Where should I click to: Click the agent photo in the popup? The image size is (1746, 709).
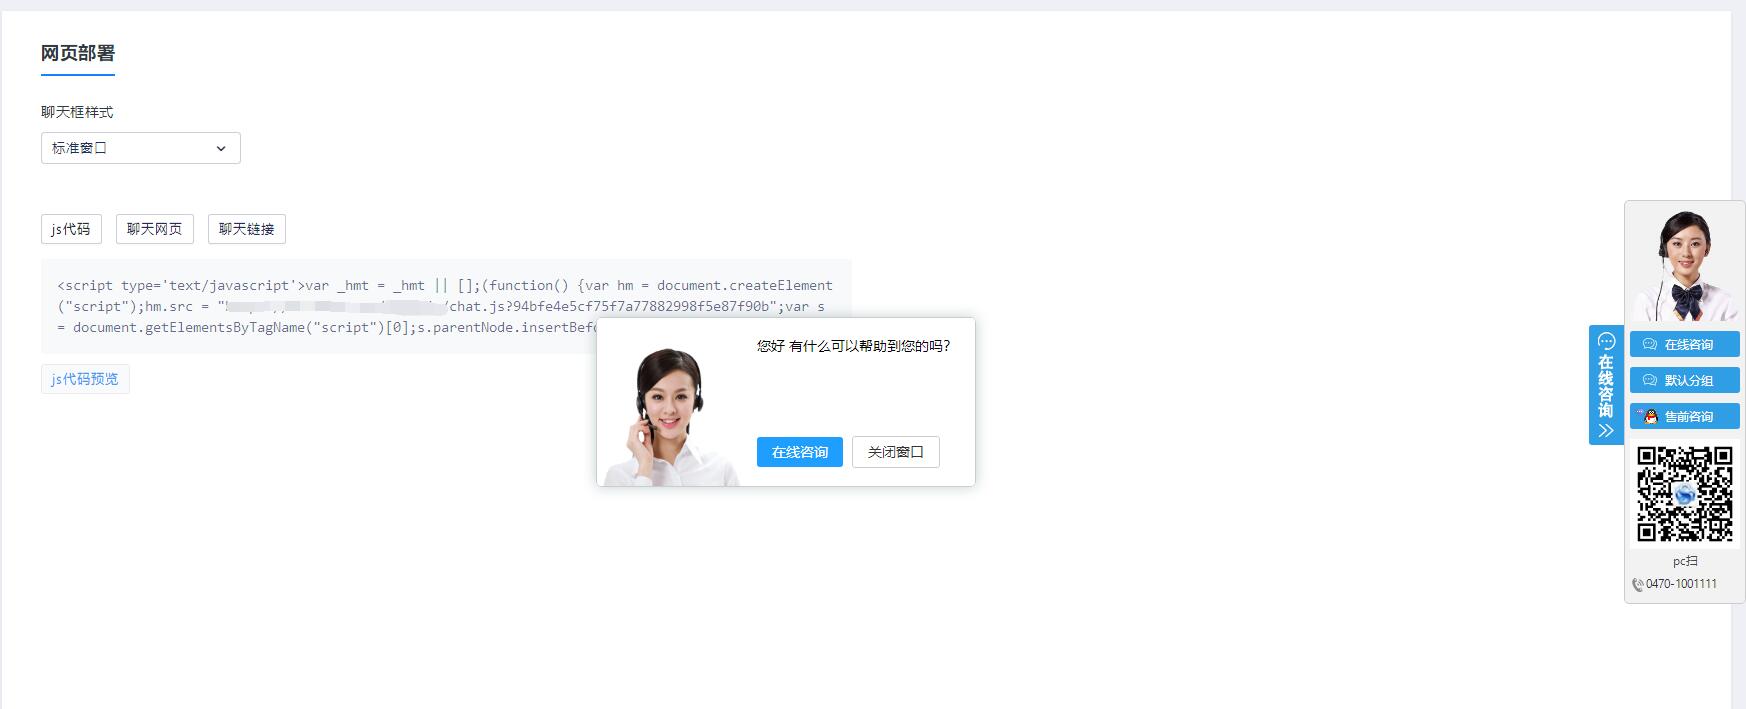(x=668, y=415)
